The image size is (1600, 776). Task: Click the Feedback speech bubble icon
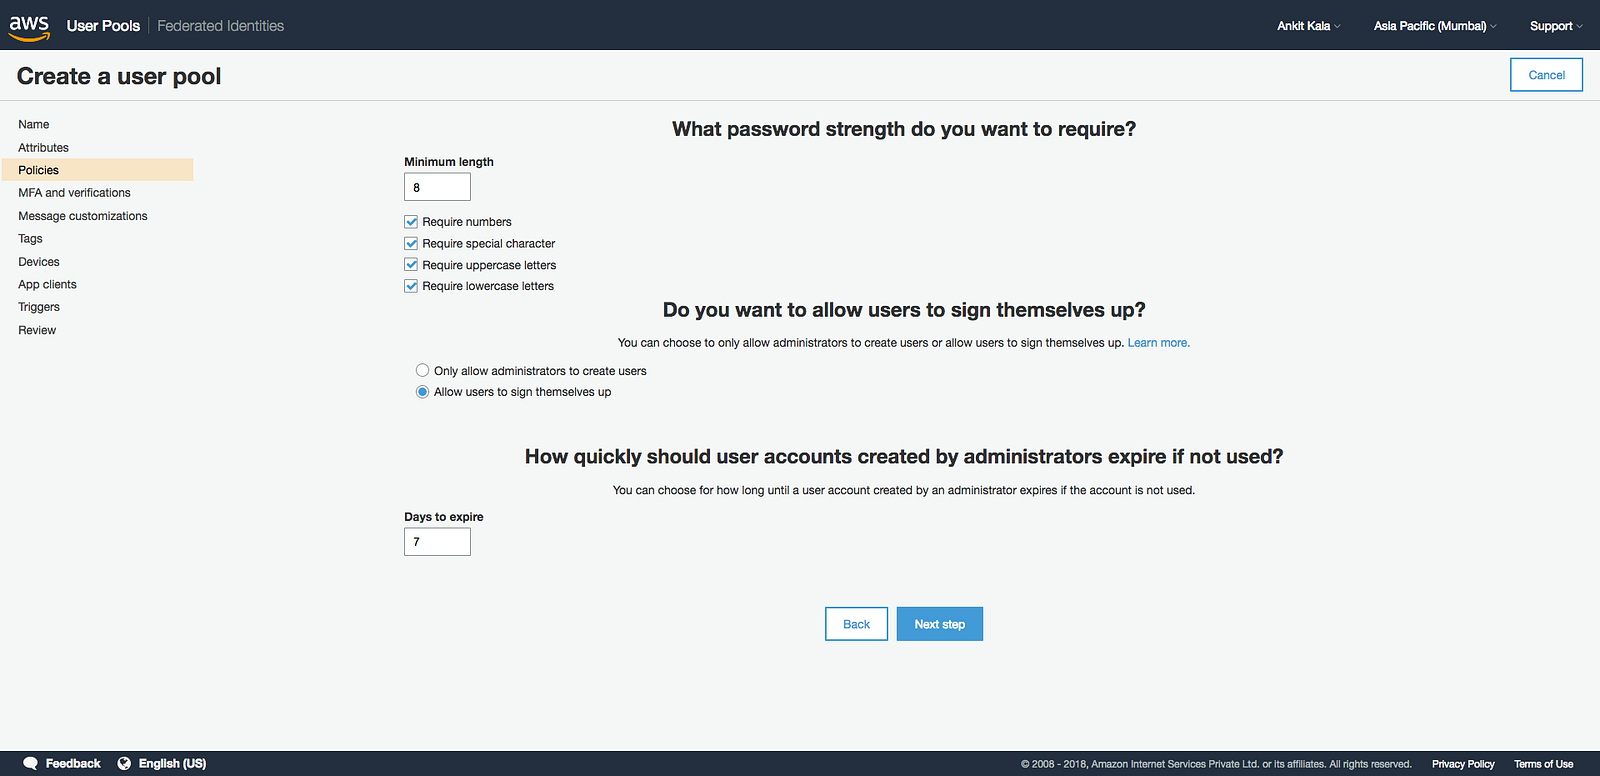point(31,763)
